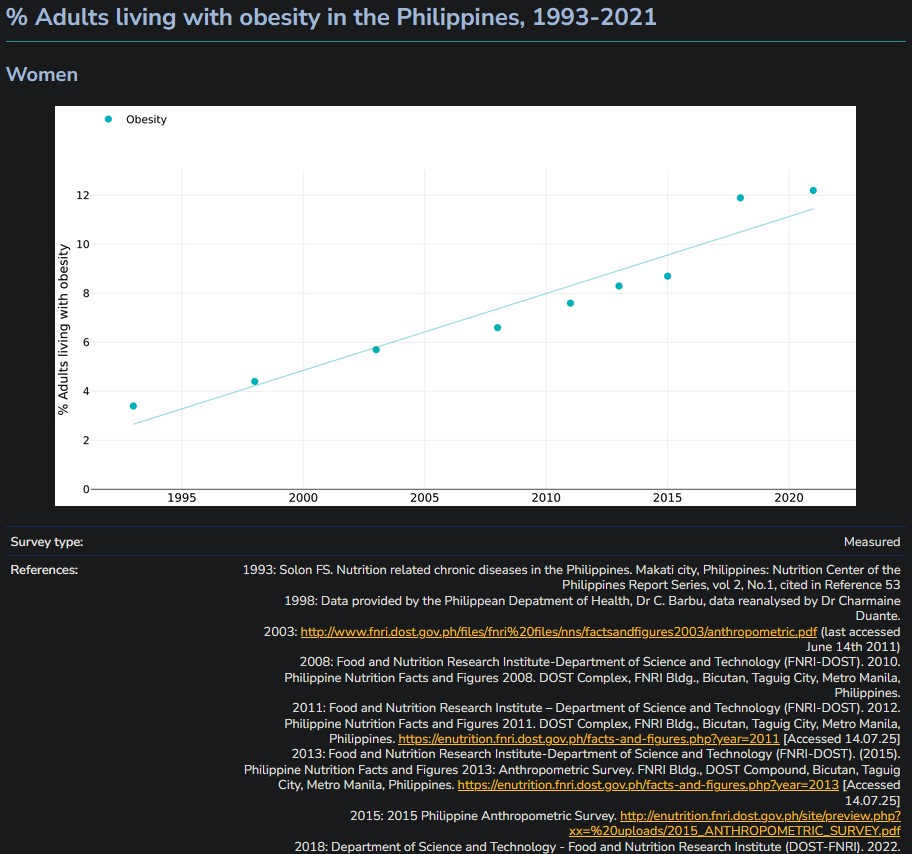This screenshot has height=854, width=912.
Task: Click the y-axis tick label 10
Action: (x=83, y=244)
